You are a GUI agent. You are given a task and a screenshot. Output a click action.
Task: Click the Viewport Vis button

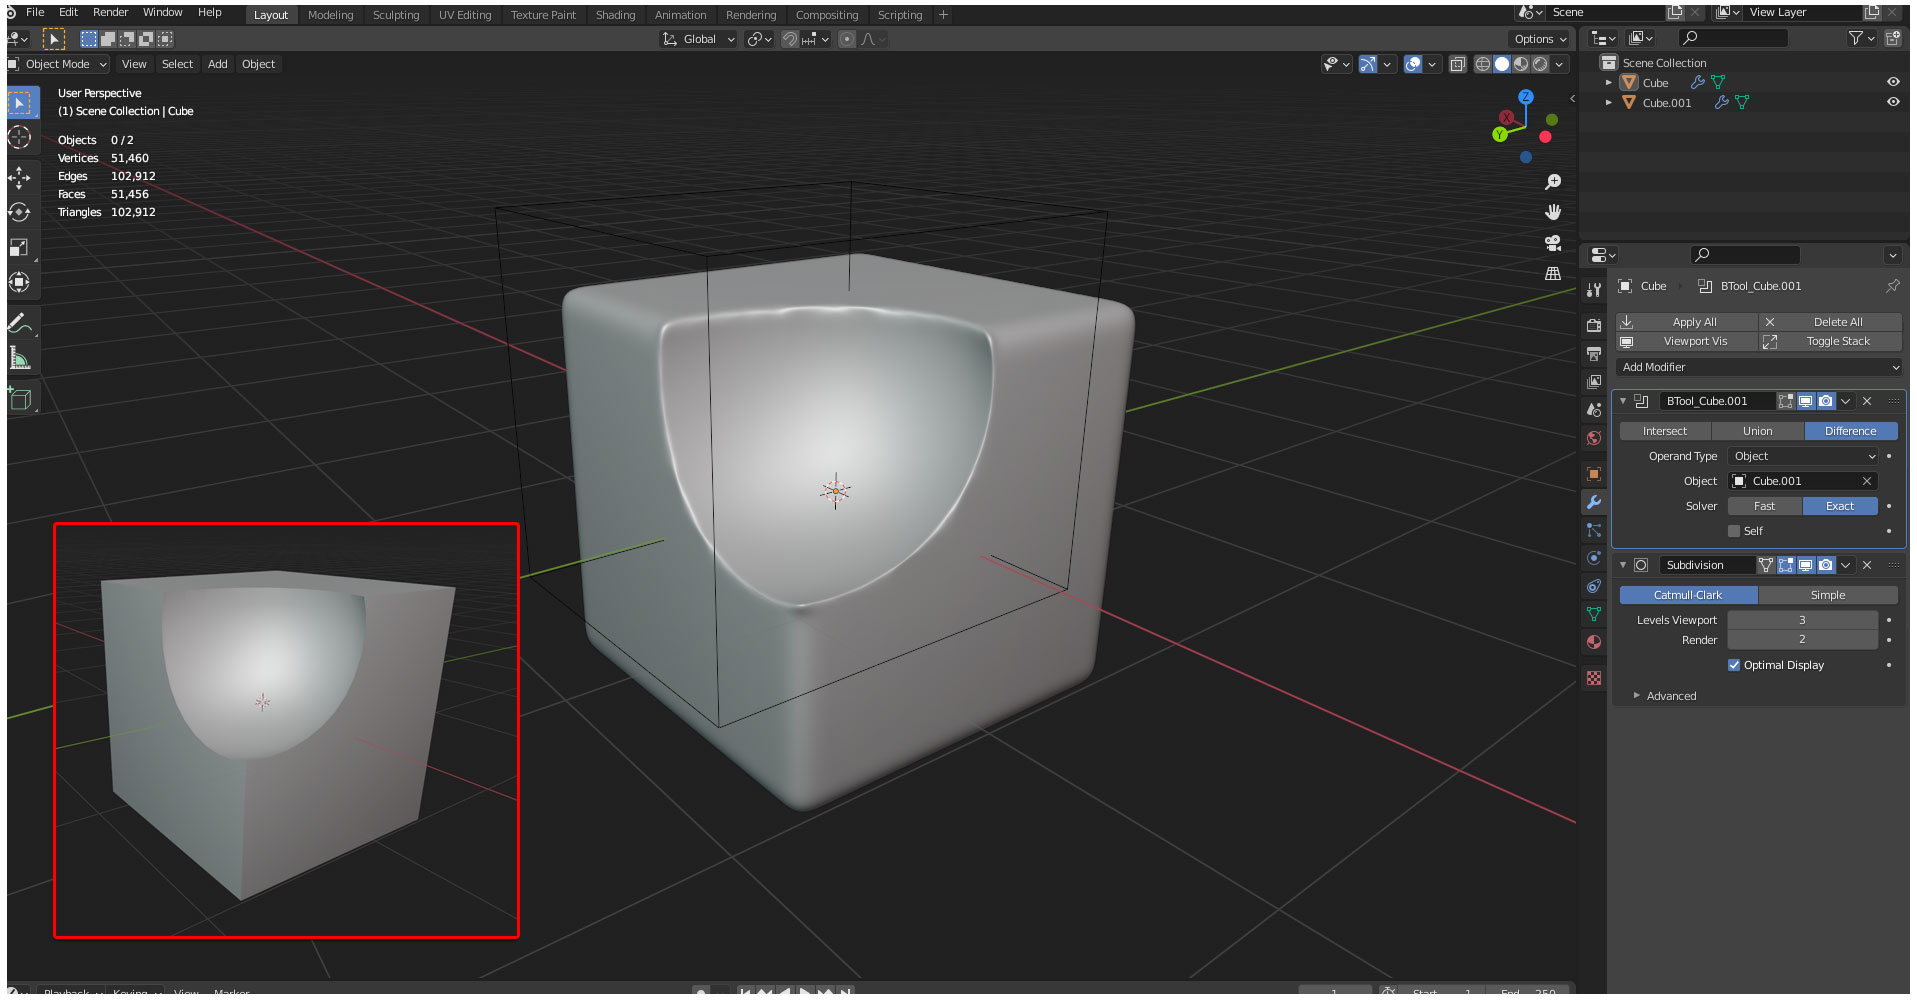pos(1688,341)
